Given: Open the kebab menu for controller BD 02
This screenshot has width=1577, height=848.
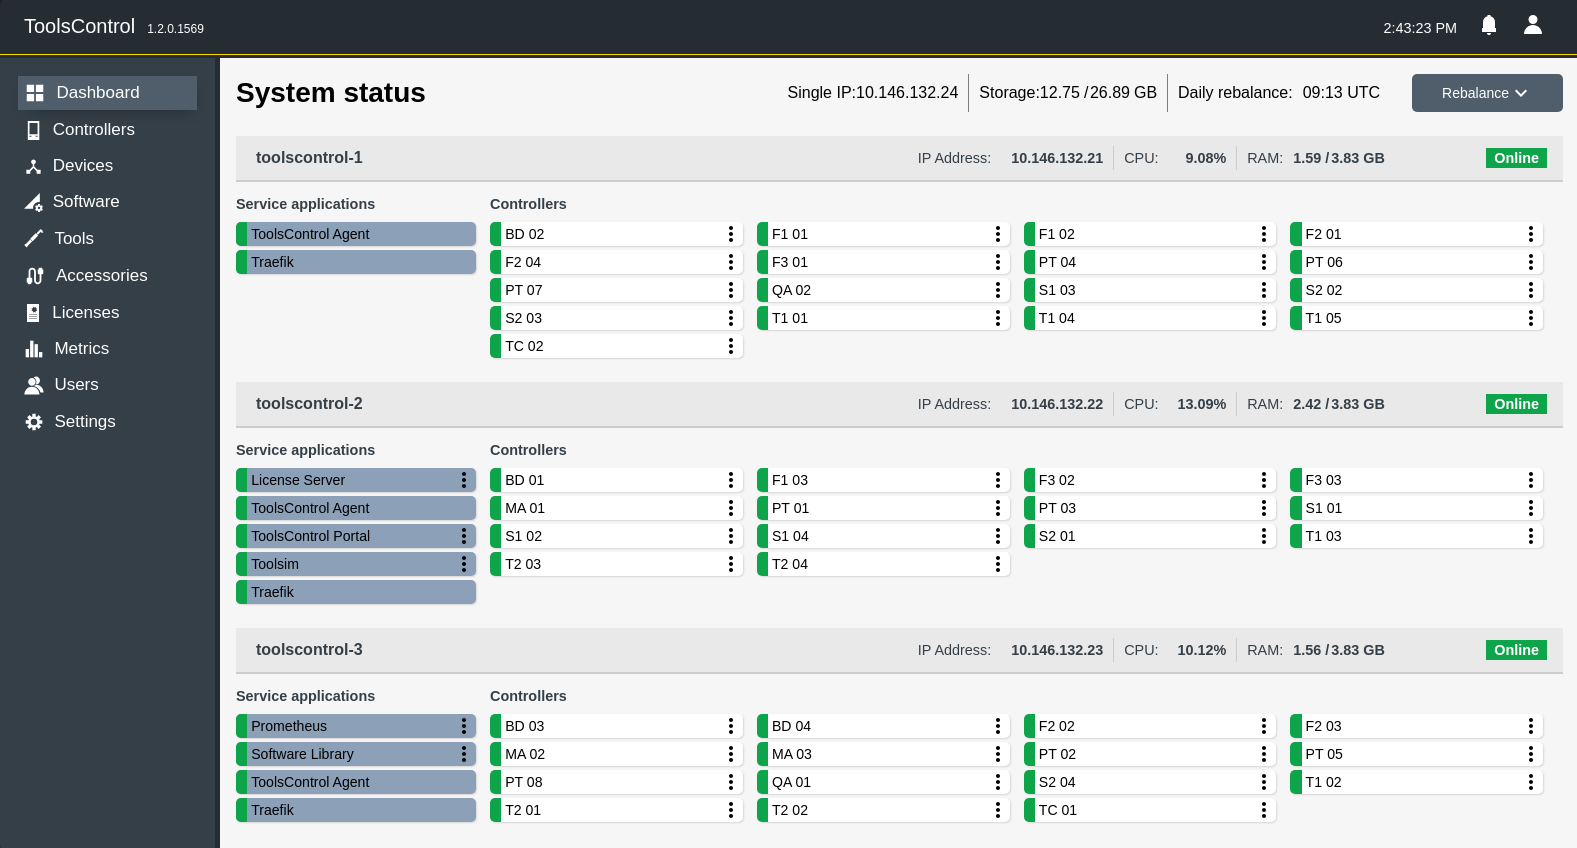Looking at the screenshot, I should pyautogui.click(x=731, y=234).
